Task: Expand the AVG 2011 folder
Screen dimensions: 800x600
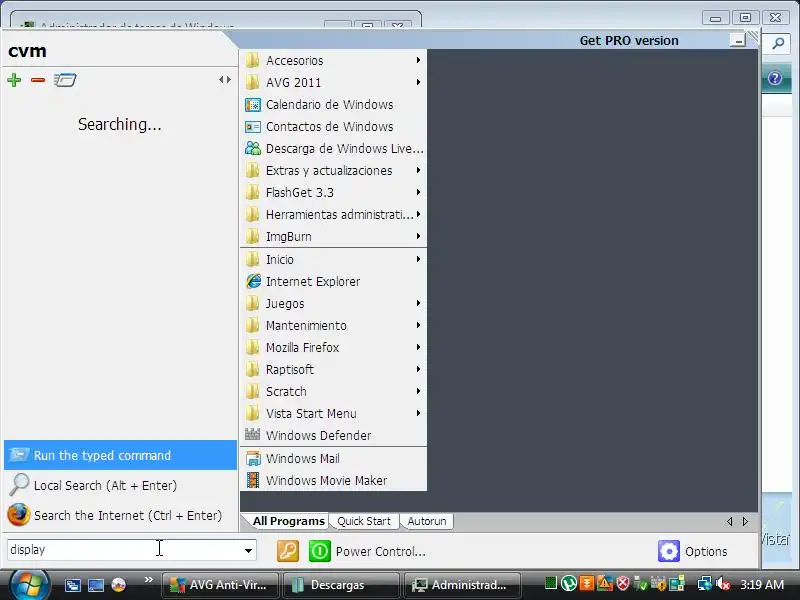Action: tap(333, 82)
